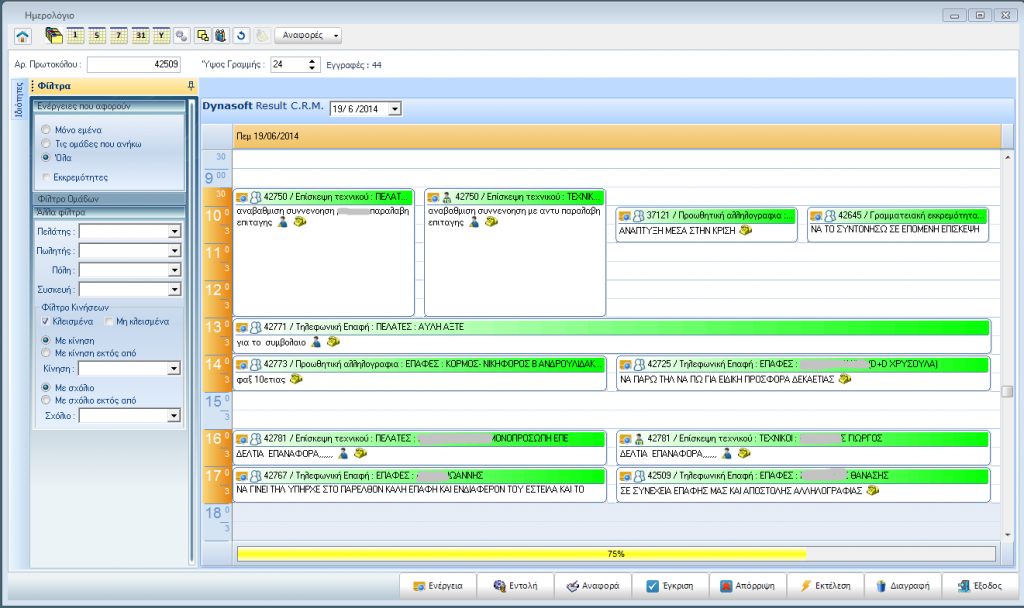
Task: Select the 'Με σχόλιο' radio button
Action: pyautogui.click(x=46, y=387)
